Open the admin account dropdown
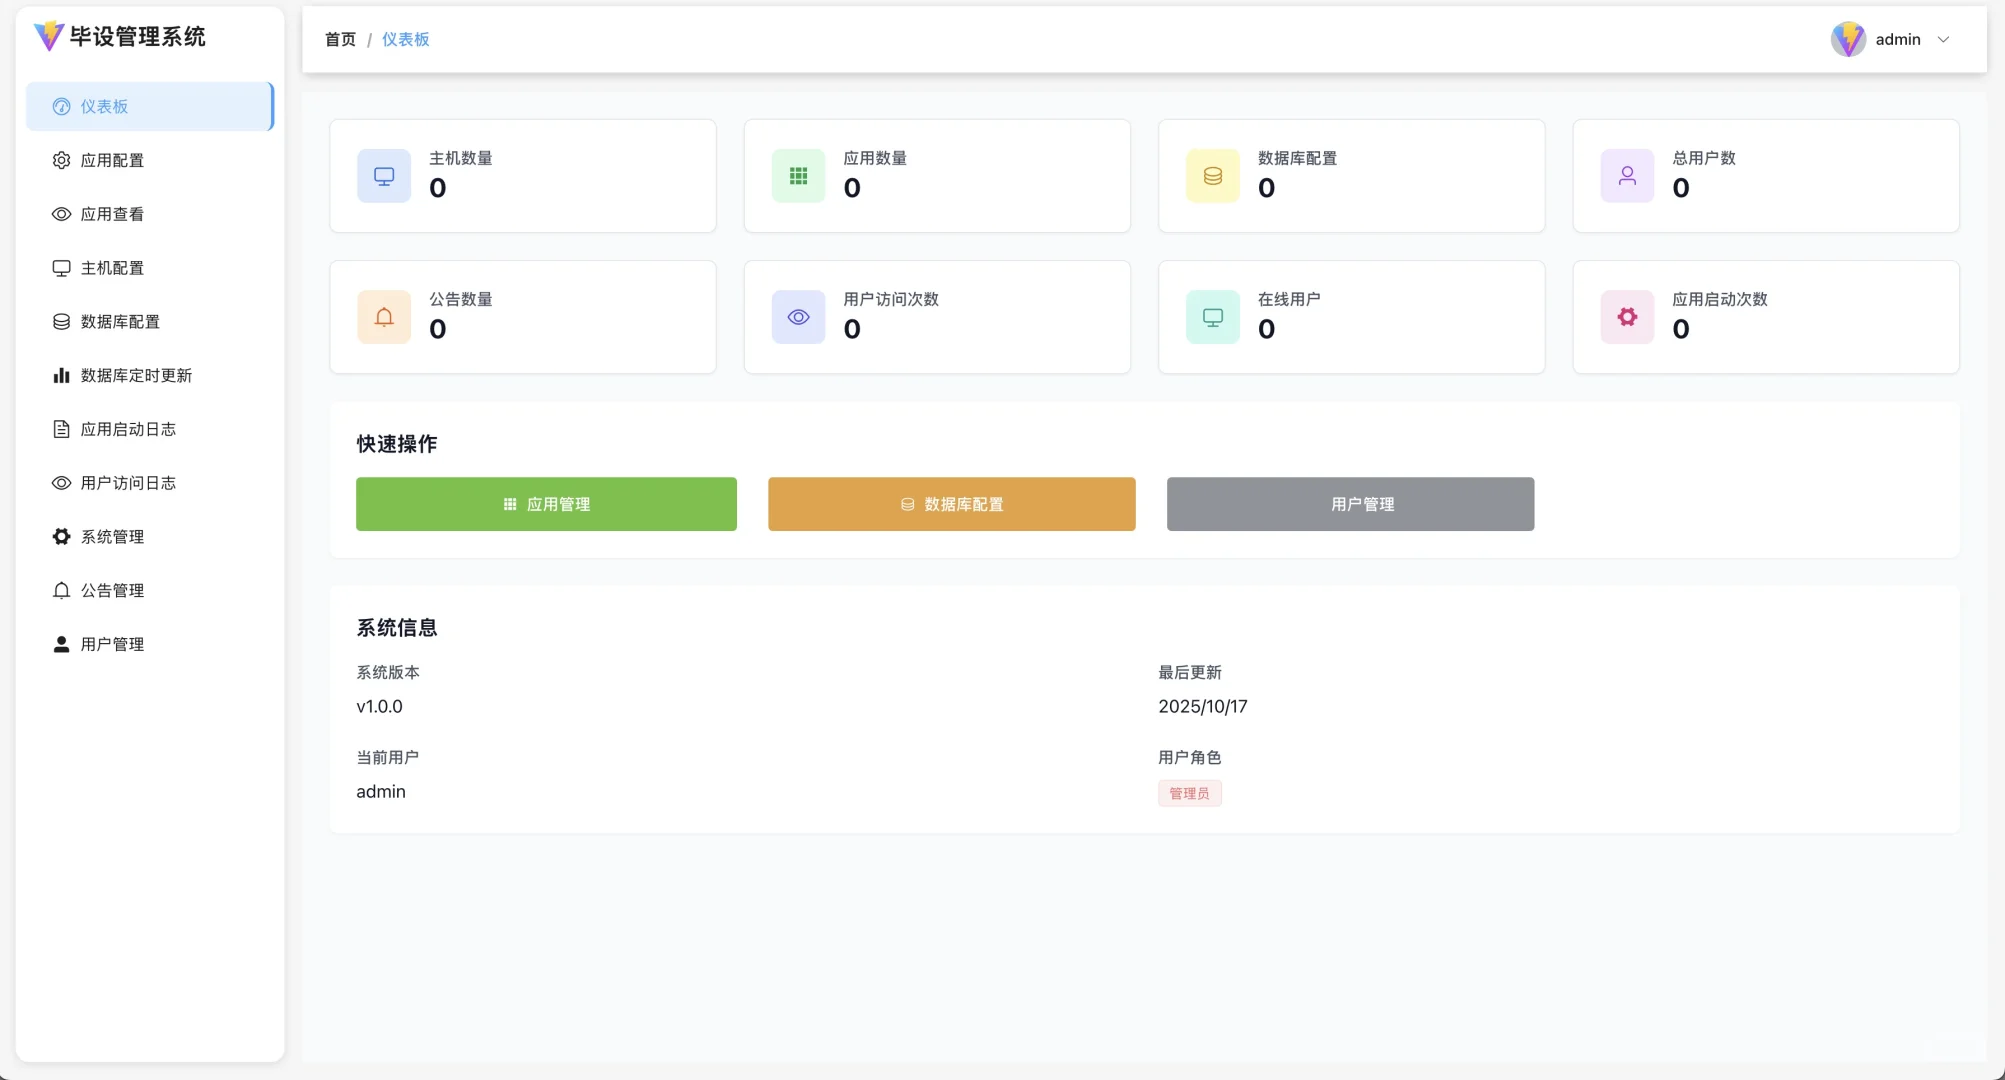2005x1080 pixels. coord(1896,39)
